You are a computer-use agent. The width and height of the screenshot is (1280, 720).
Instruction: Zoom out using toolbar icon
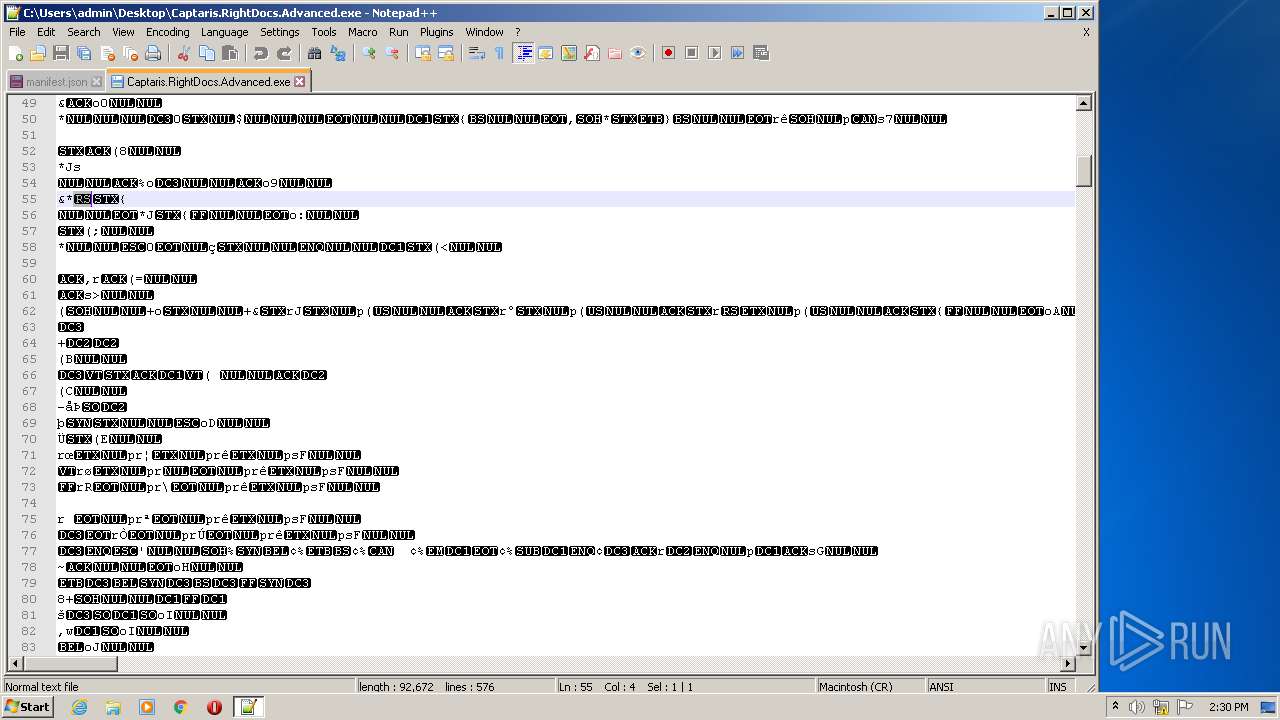(392, 53)
